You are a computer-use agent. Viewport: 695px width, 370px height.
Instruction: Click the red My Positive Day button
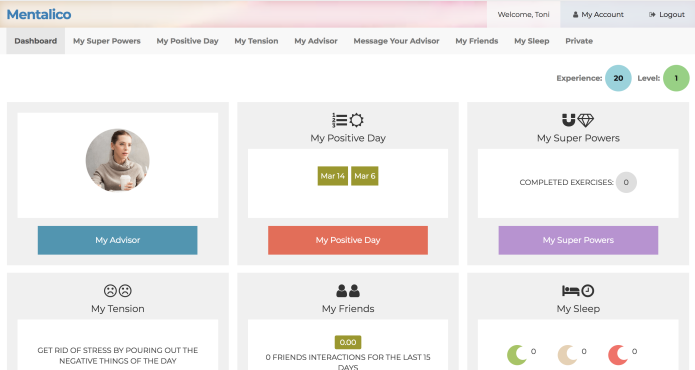(348, 240)
